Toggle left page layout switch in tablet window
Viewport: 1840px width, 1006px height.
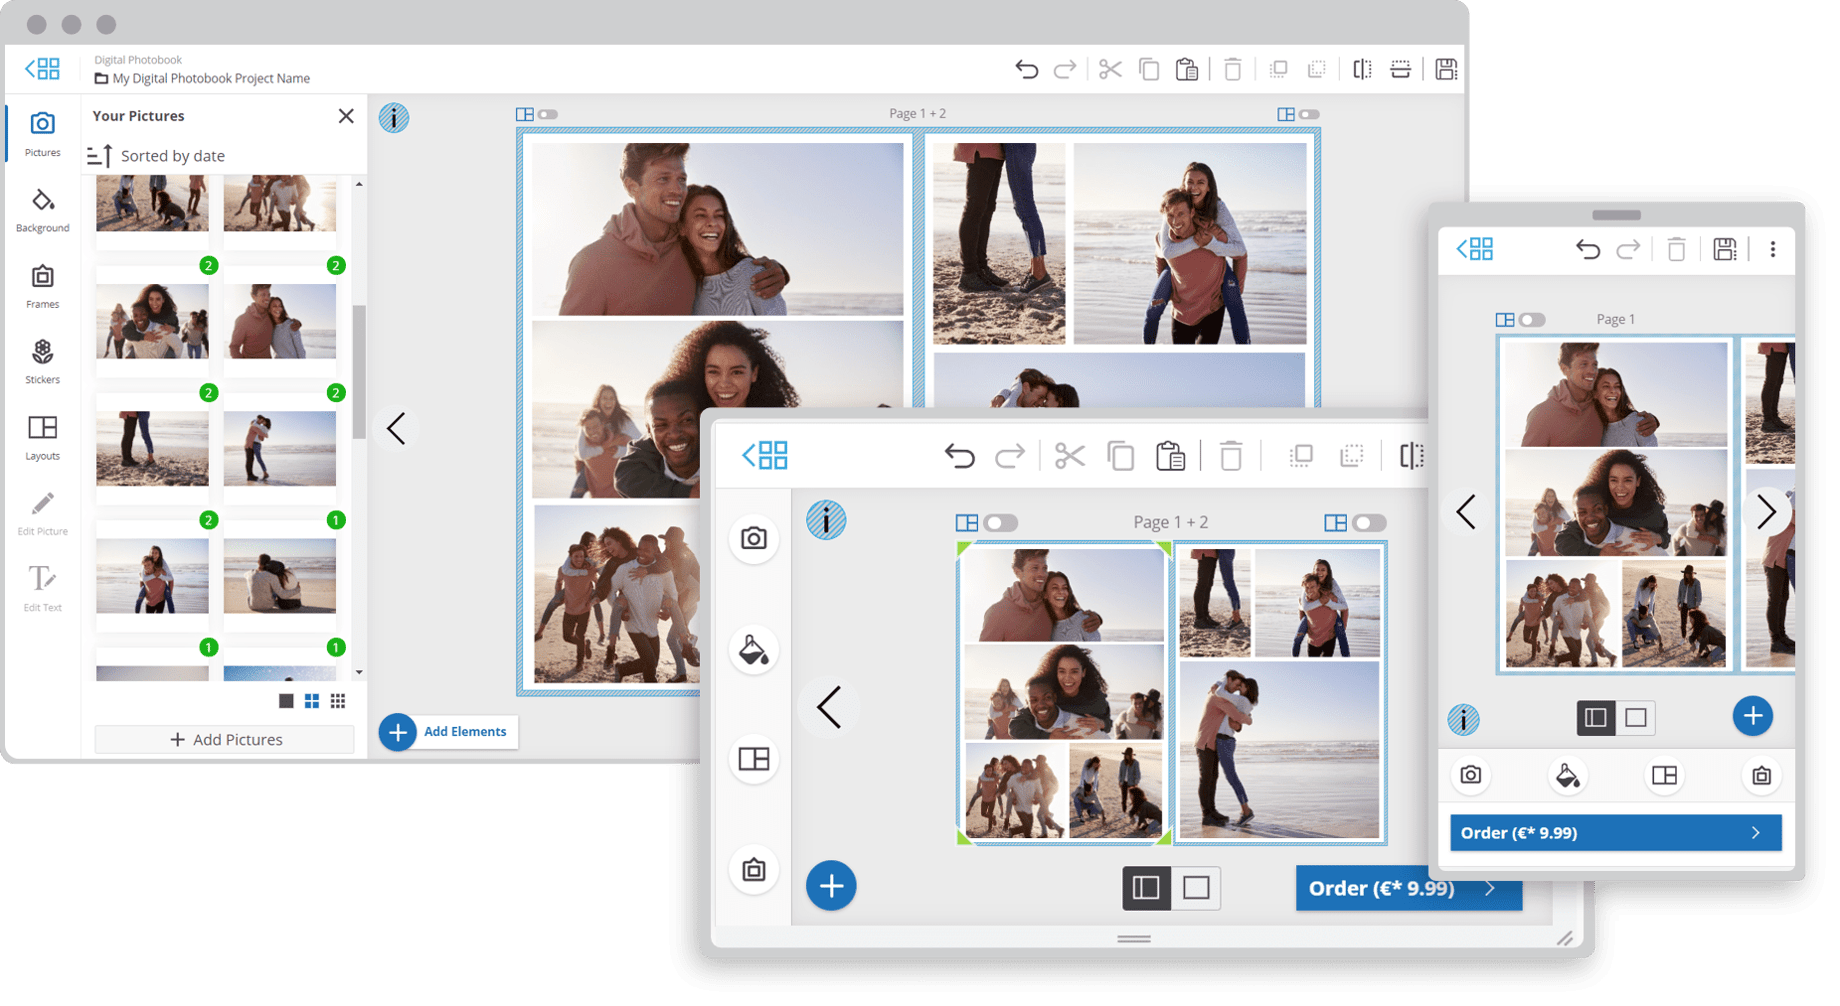pyautogui.click(x=1000, y=523)
